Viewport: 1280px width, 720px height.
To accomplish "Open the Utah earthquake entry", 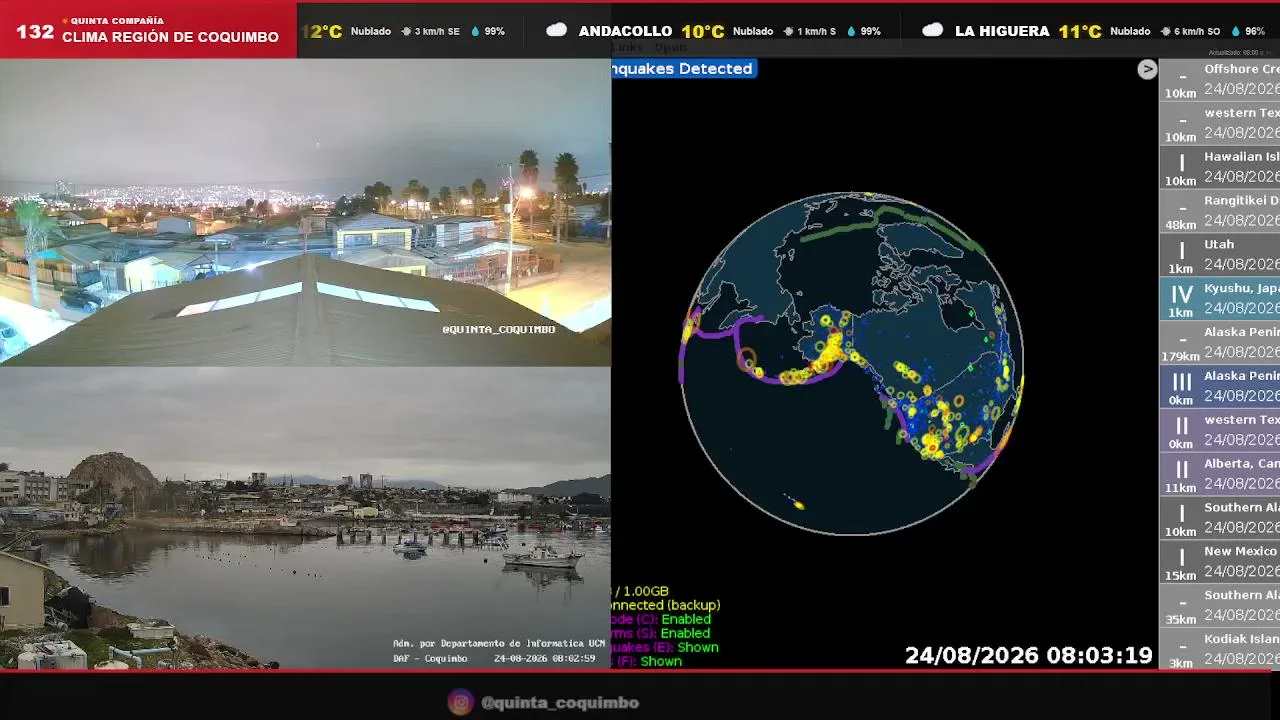I will [x=1220, y=255].
